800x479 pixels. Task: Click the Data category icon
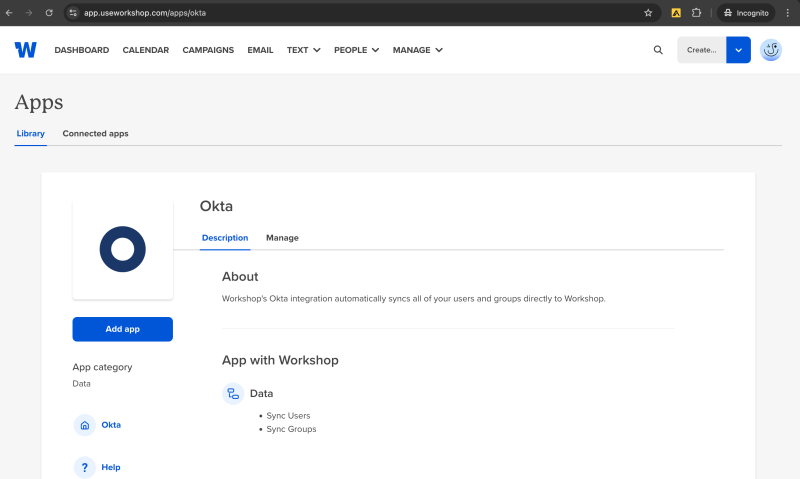click(233, 394)
